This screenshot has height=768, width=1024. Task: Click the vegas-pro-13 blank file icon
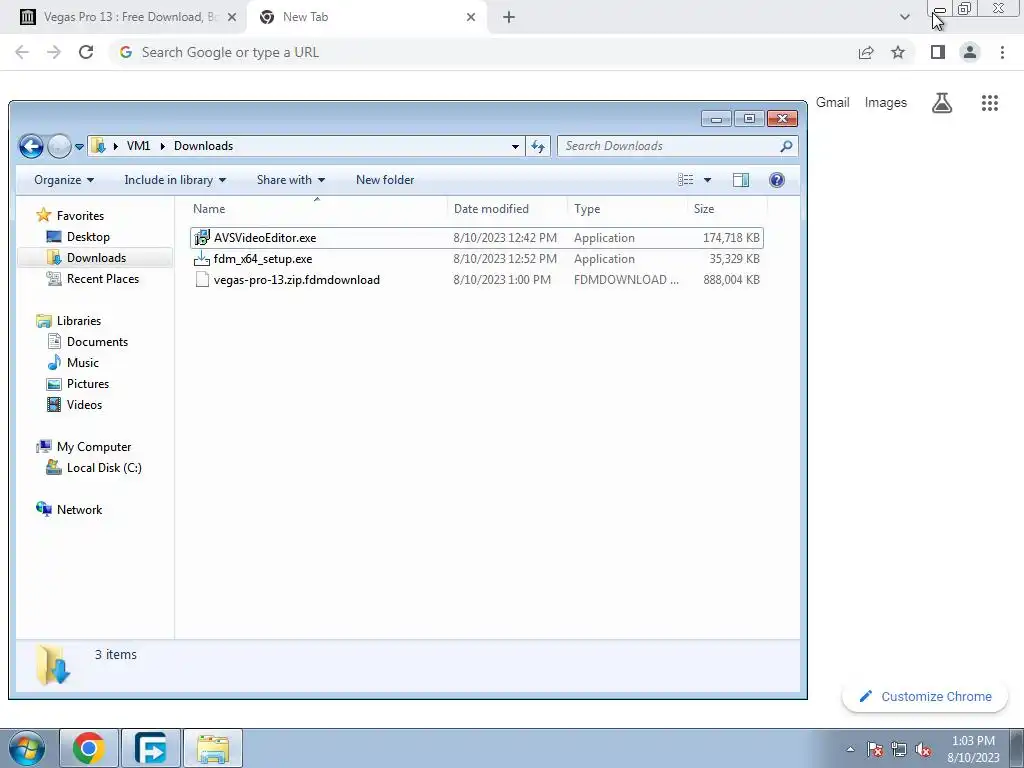tap(202, 280)
